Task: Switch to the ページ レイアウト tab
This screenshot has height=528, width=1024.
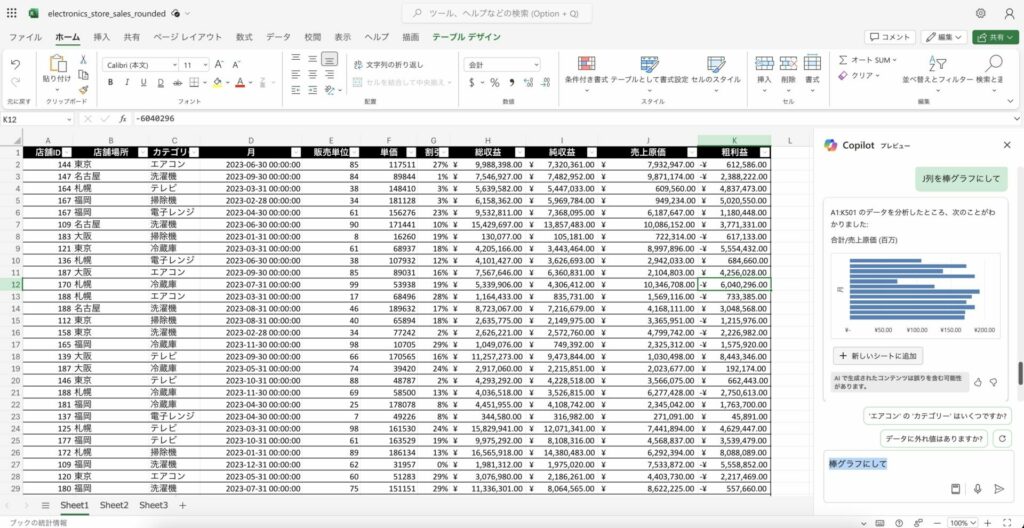Action: 187,37
